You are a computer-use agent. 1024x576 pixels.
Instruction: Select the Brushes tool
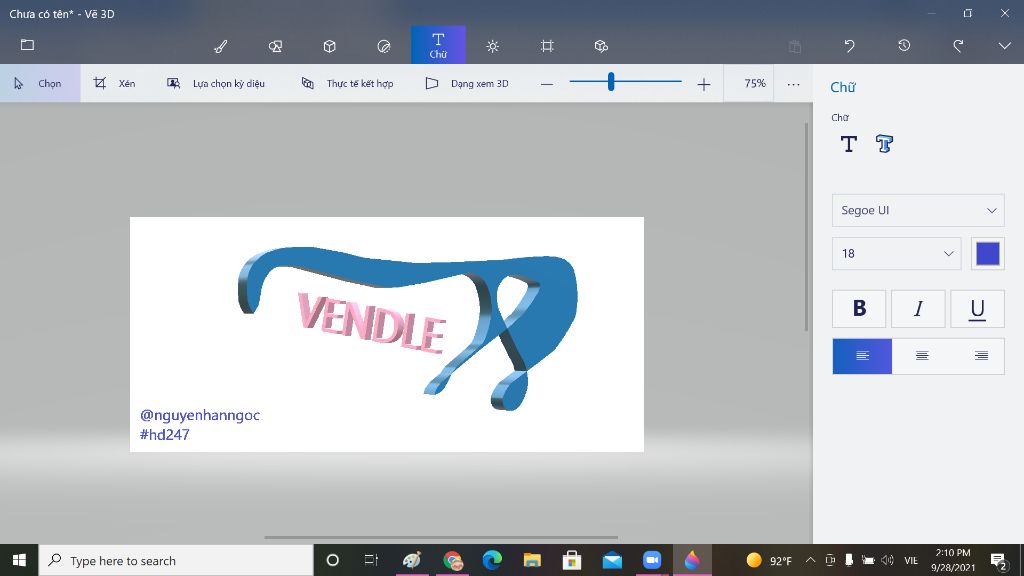[x=221, y=46]
